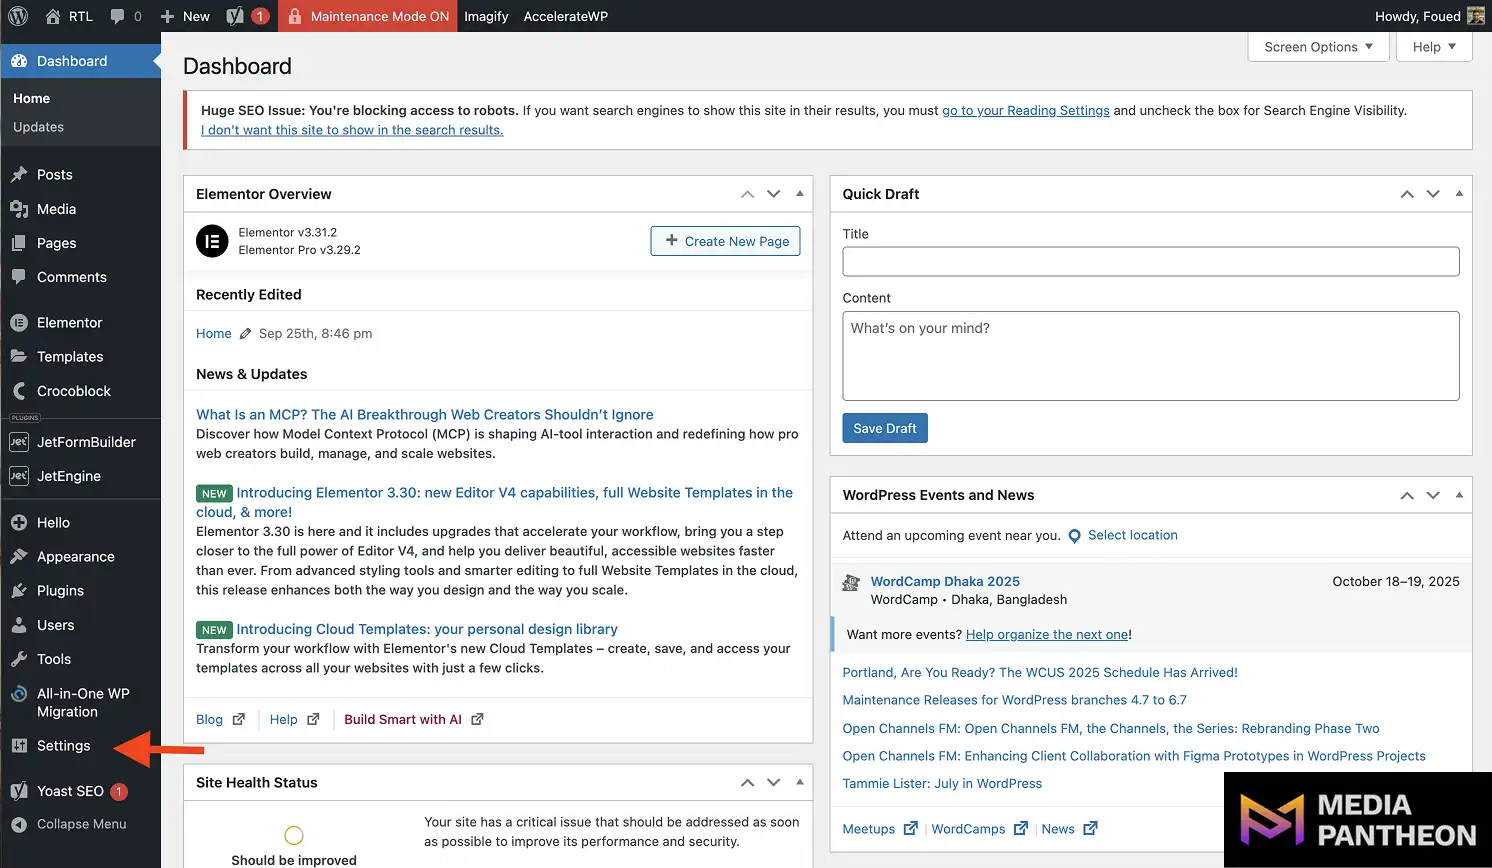The height and width of the screenshot is (868, 1492).
Task: Click Help organize the next one link
Action: [1046, 635]
